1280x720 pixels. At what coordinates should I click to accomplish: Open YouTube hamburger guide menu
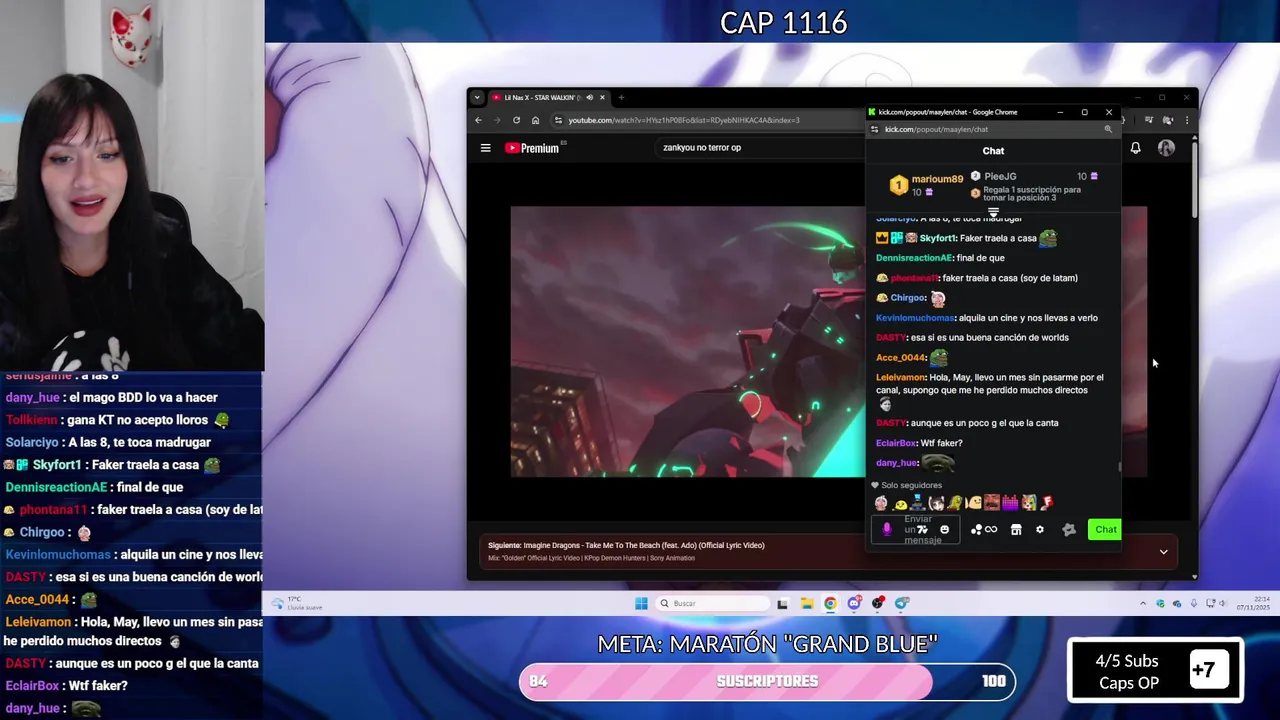click(485, 148)
